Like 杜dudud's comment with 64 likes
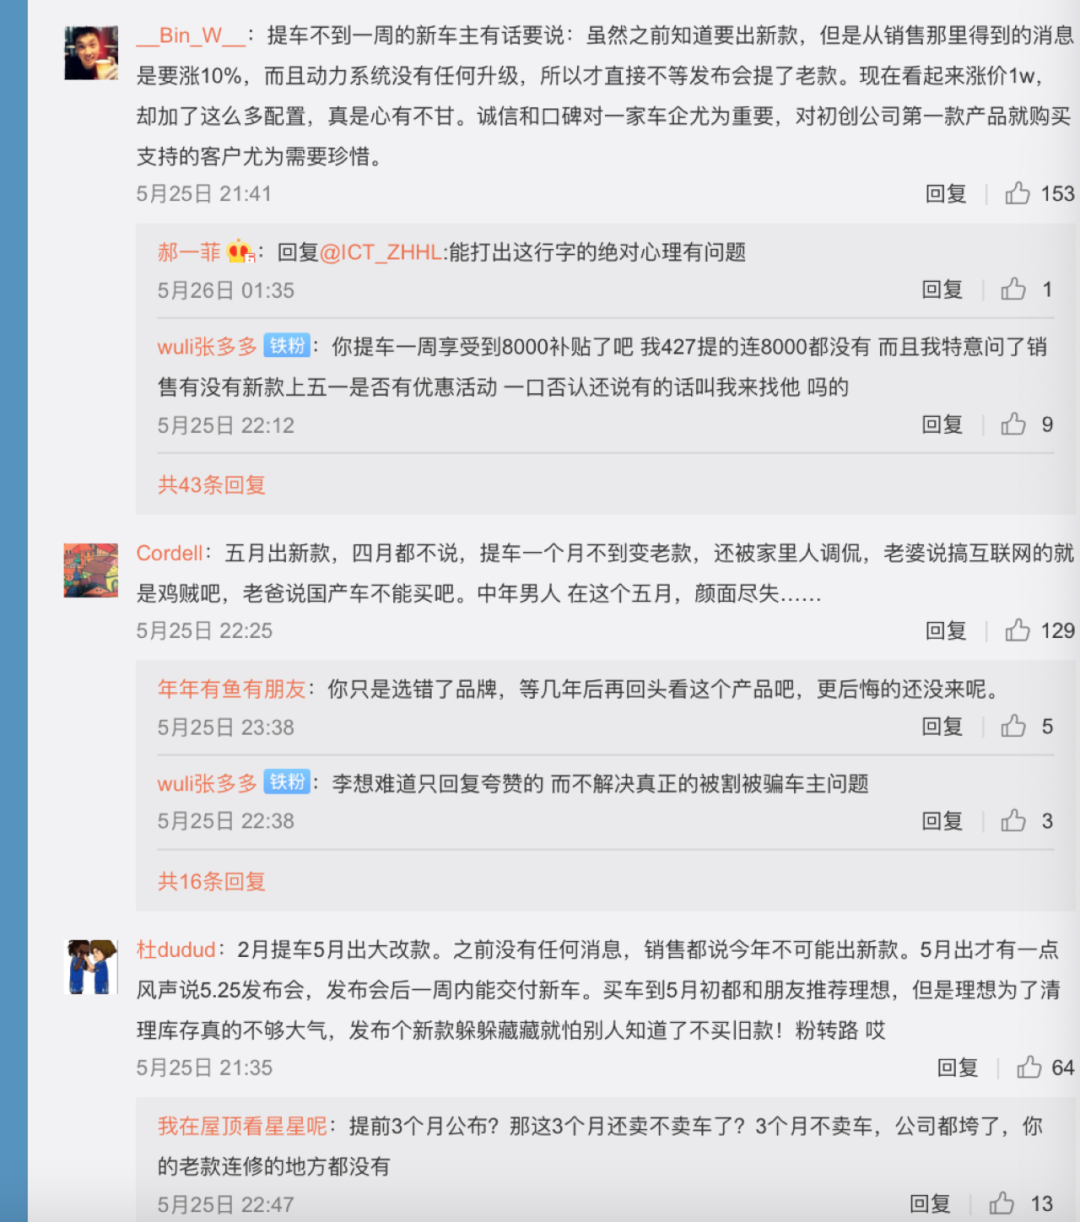 [x=1029, y=1067]
